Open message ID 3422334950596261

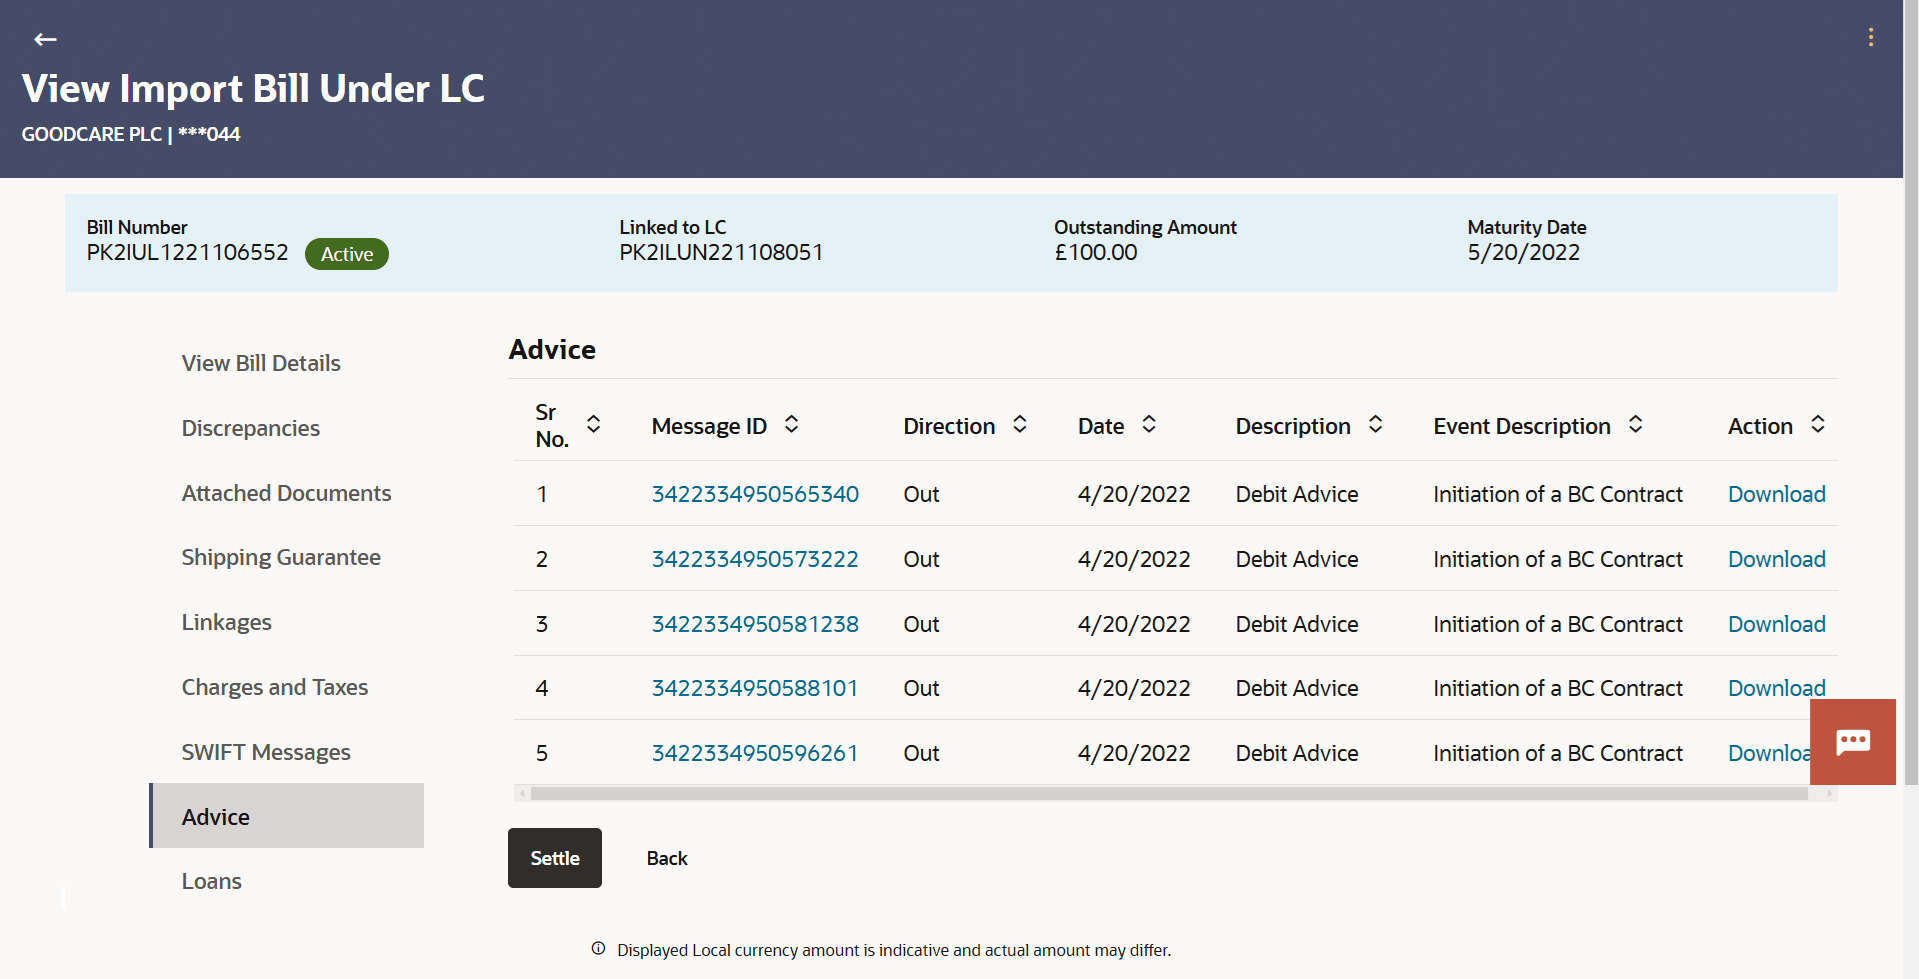tap(755, 753)
